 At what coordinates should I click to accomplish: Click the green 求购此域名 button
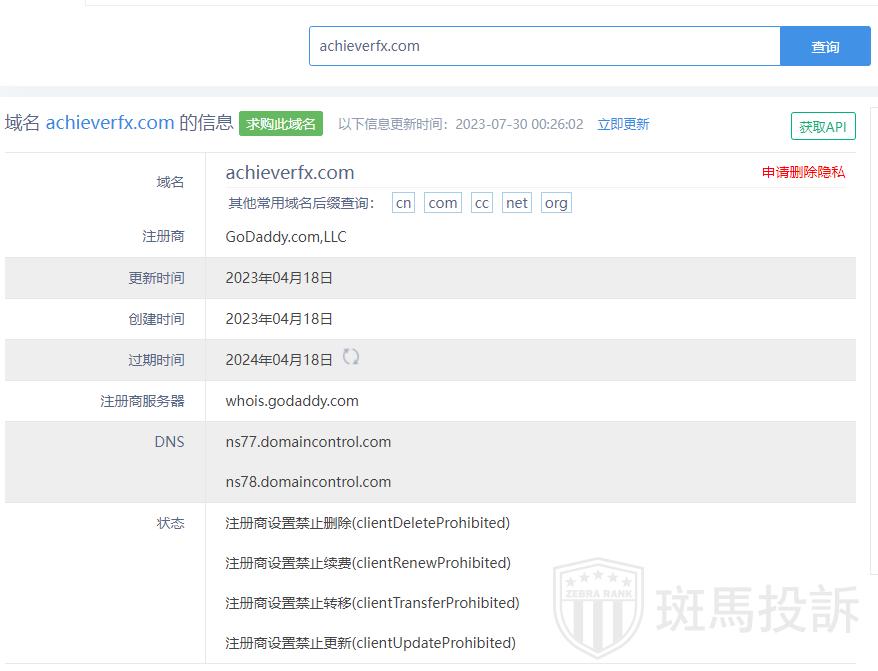click(x=281, y=124)
